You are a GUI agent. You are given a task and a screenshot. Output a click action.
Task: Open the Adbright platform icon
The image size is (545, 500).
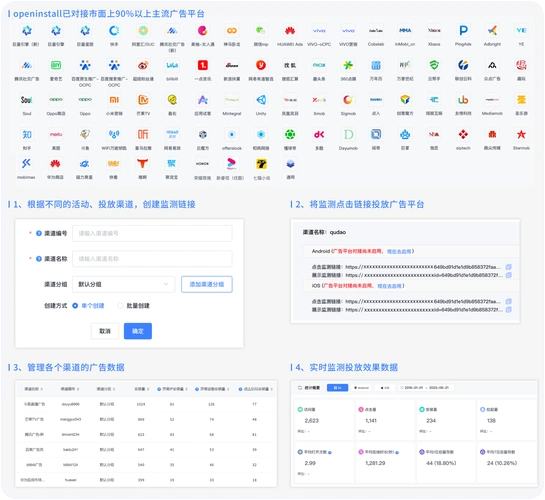pyautogui.click(x=492, y=31)
